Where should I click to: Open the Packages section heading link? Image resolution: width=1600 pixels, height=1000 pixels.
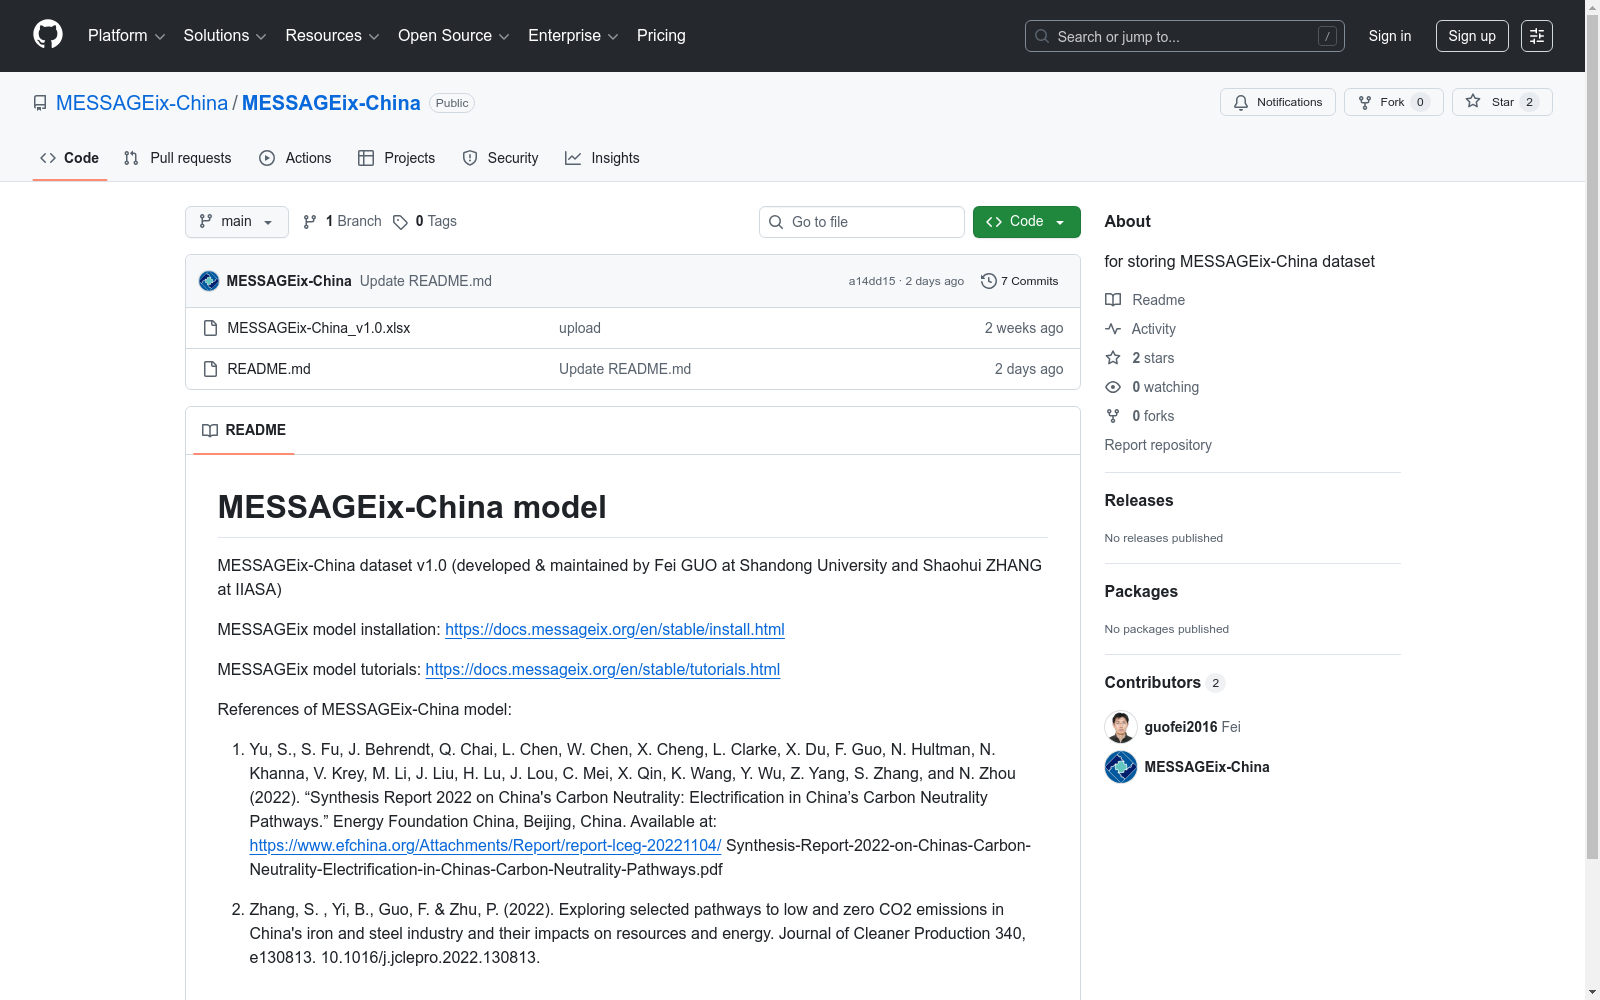[x=1141, y=591]
